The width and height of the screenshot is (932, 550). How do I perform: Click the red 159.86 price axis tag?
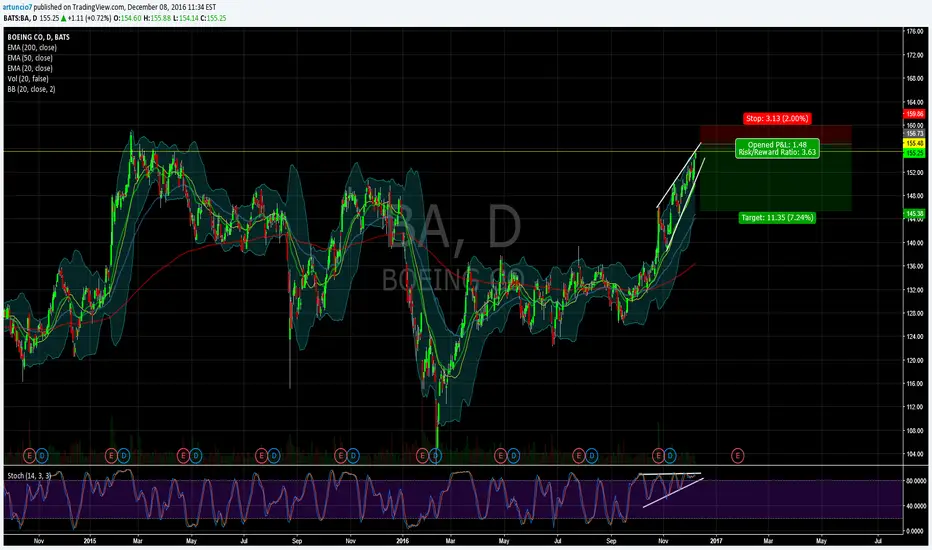click(x=914, y=114)
